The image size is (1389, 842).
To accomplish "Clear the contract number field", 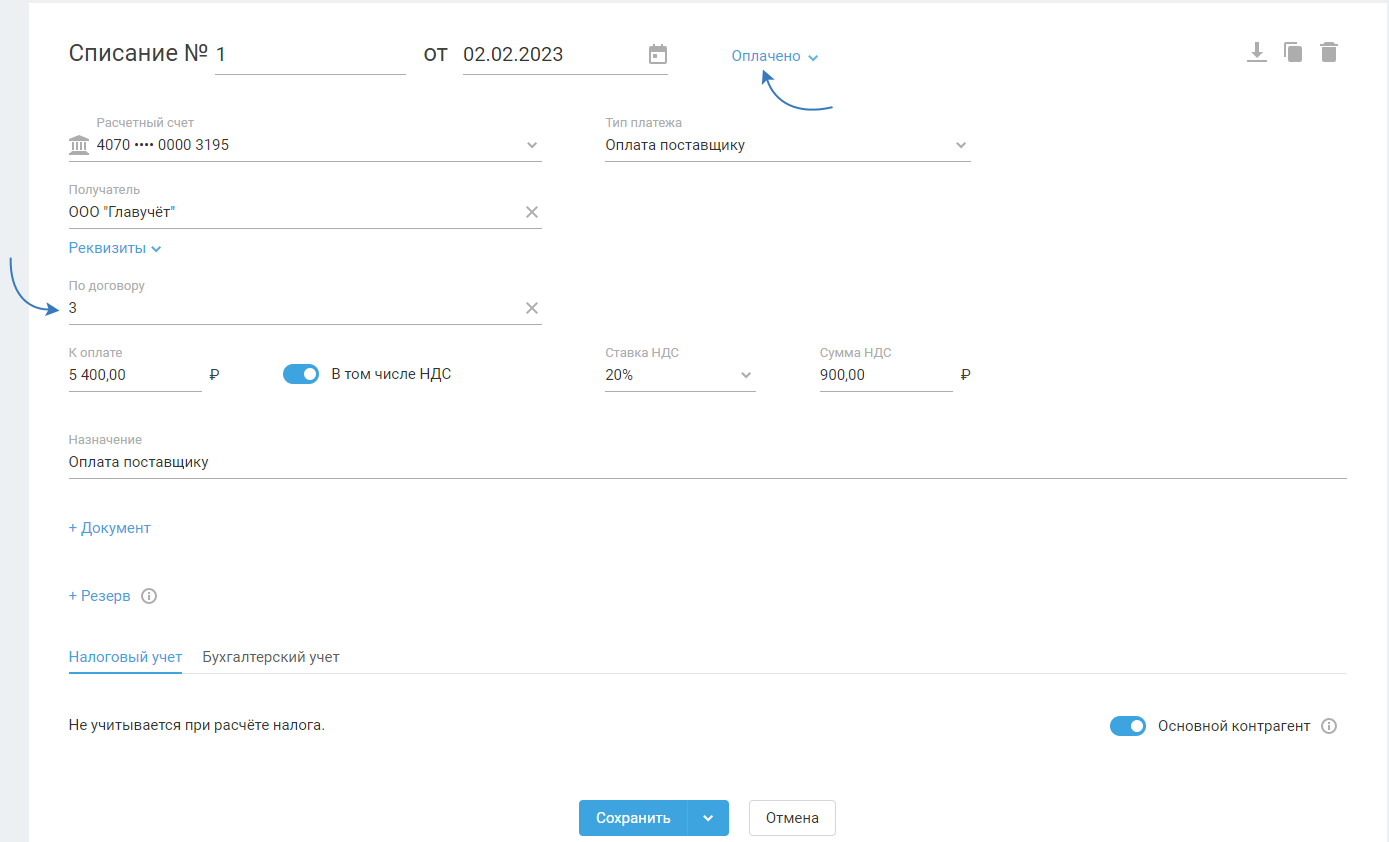I will point(532,308).
